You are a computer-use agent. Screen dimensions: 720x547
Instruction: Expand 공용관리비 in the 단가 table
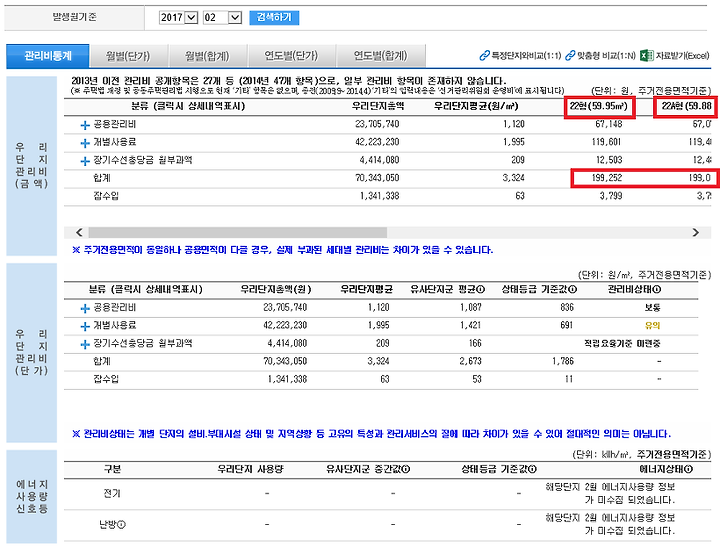click(85, 308)
